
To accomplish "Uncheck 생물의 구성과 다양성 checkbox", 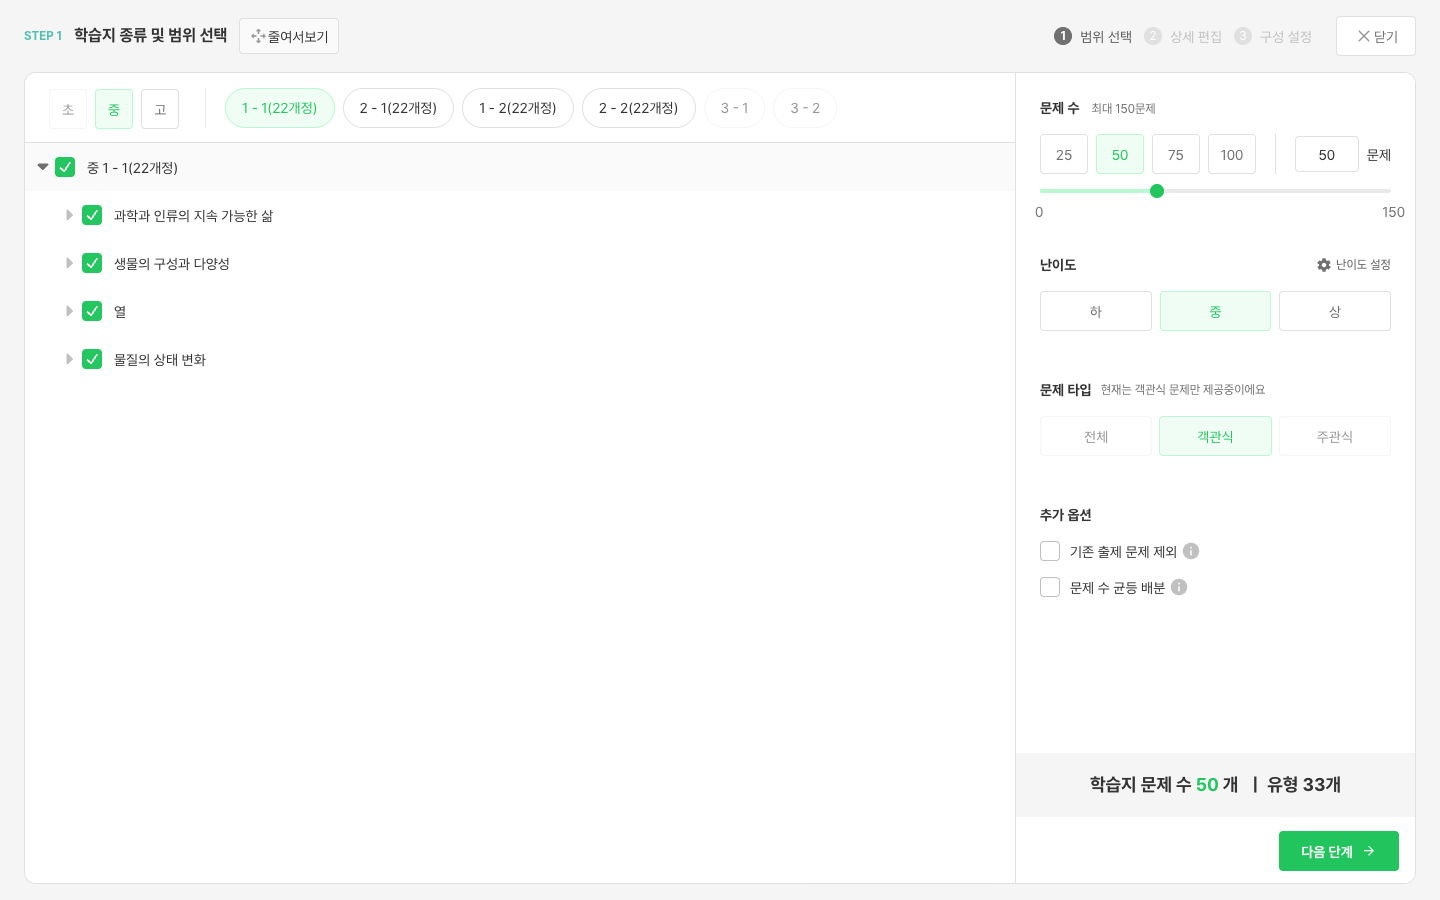I will point(92,263).
